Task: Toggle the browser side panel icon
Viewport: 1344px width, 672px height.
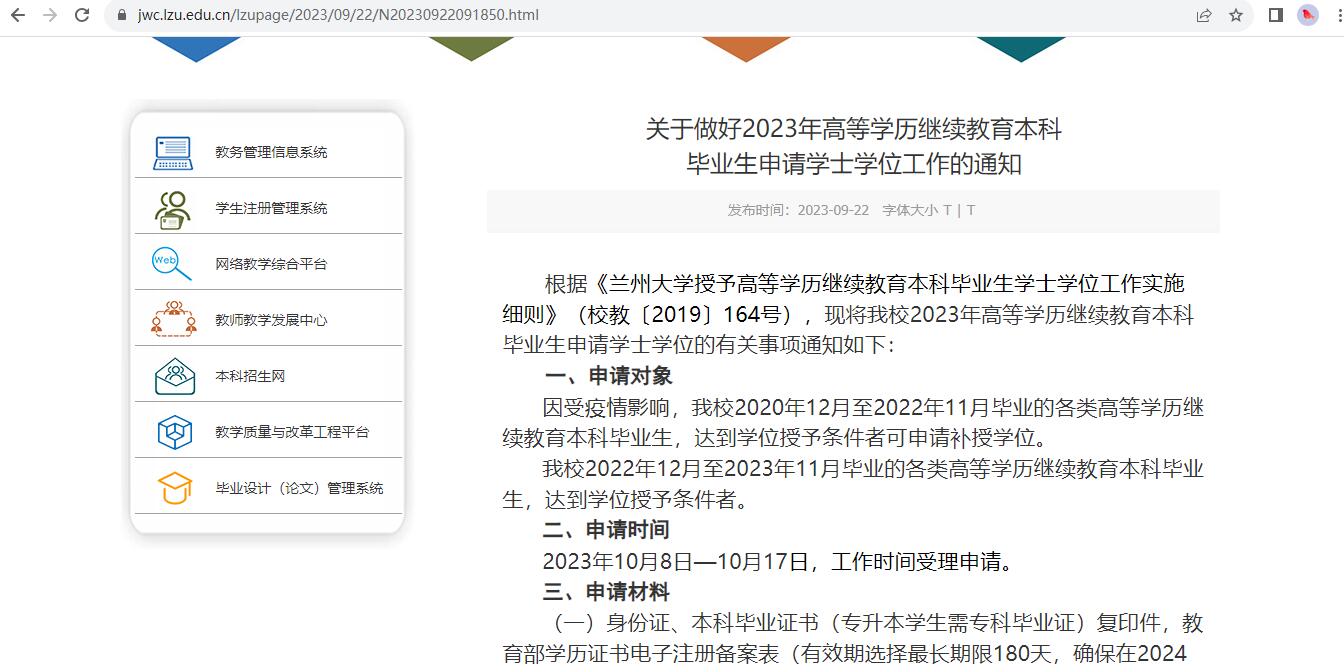Action: pos(1274,16)
